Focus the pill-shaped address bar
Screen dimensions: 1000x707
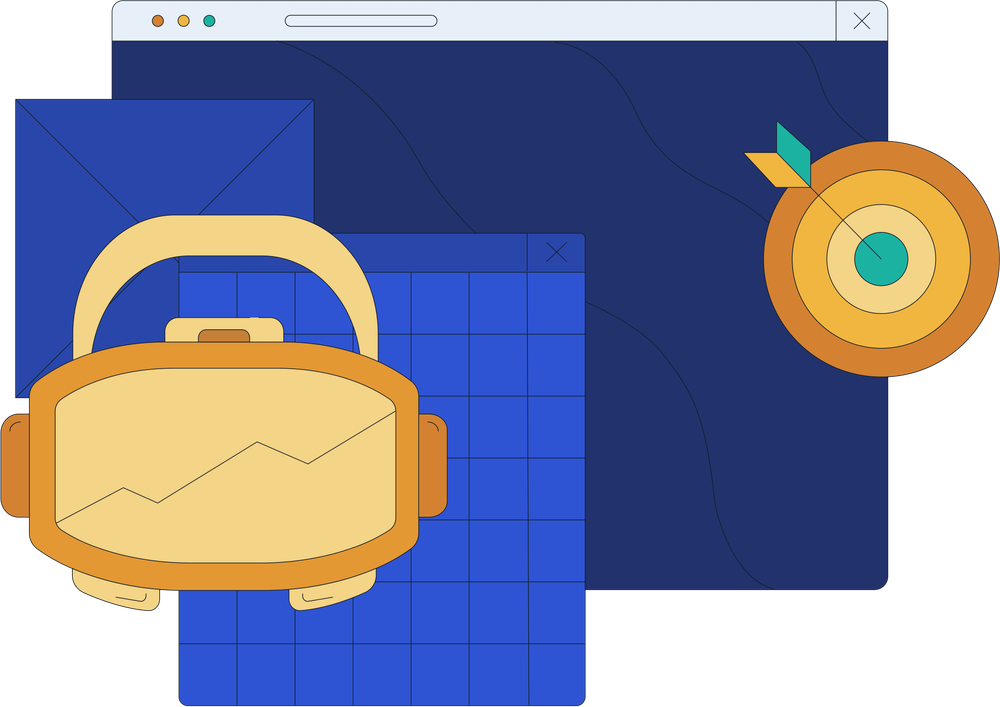(361, 21)
